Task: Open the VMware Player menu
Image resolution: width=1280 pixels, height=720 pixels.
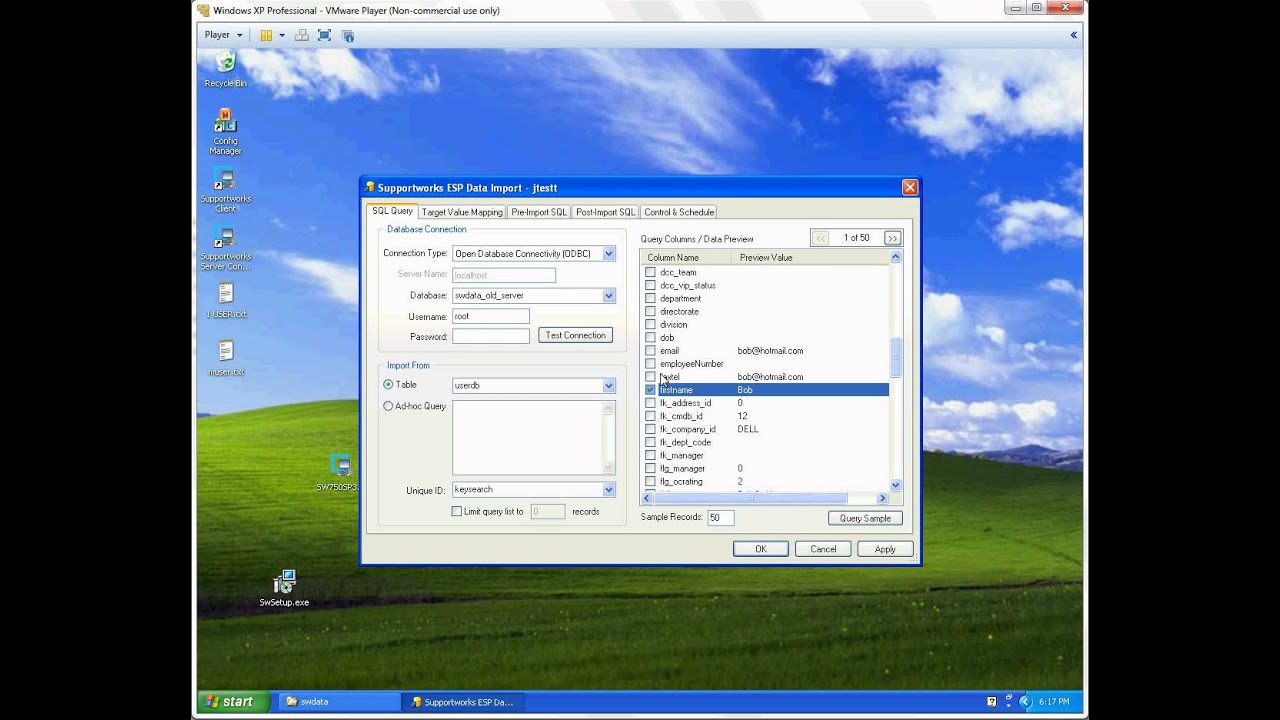Action: [223, 35]
